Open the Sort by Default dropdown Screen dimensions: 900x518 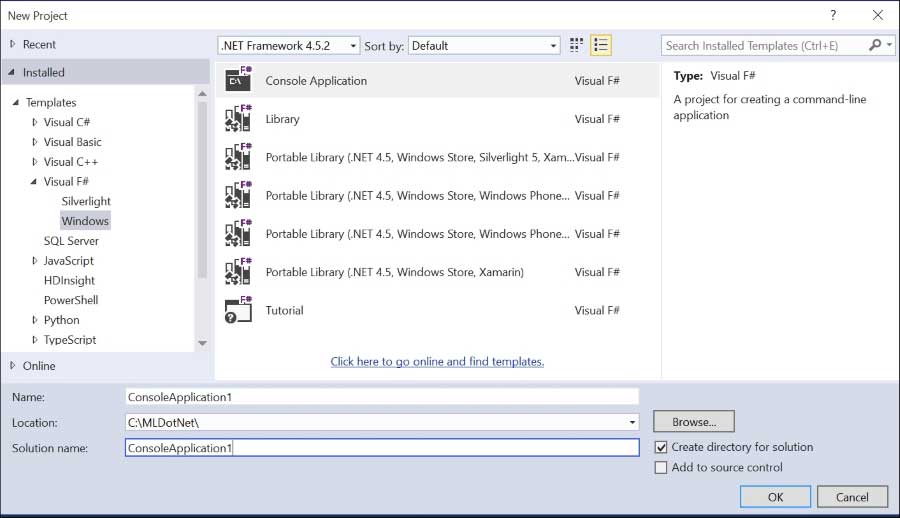[484, 45]
